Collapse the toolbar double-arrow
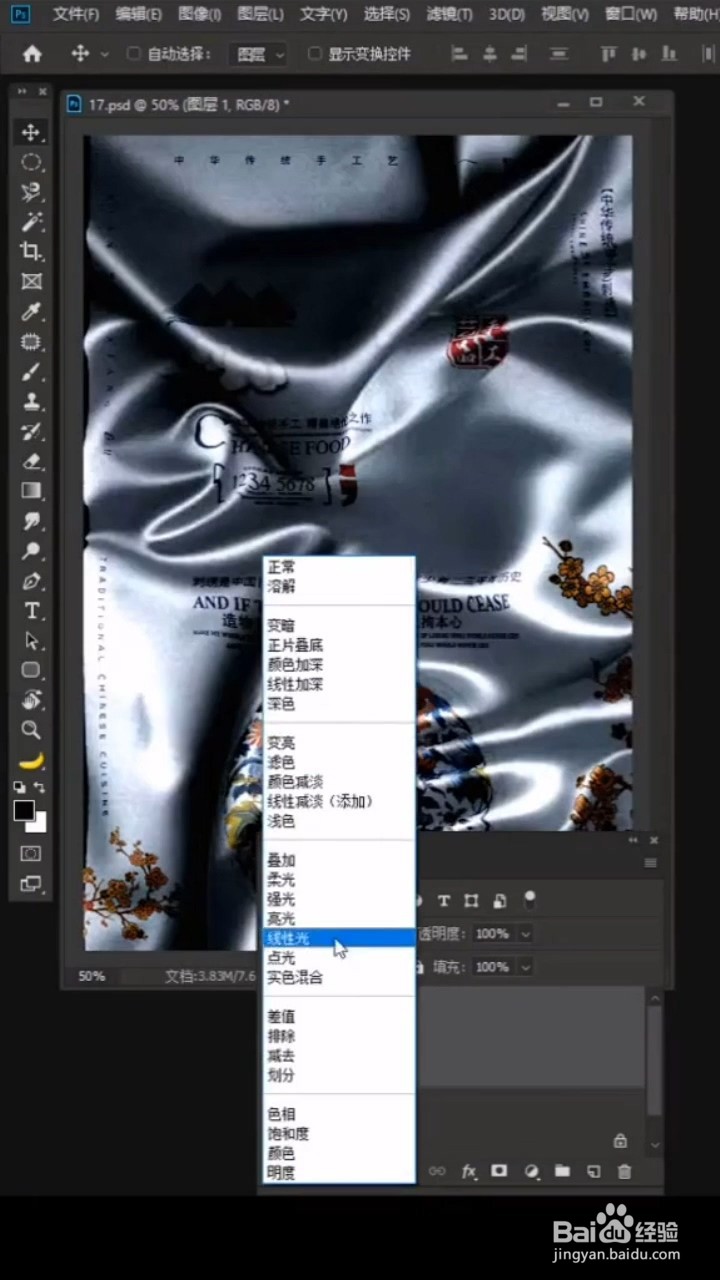 tap(20, 91)
